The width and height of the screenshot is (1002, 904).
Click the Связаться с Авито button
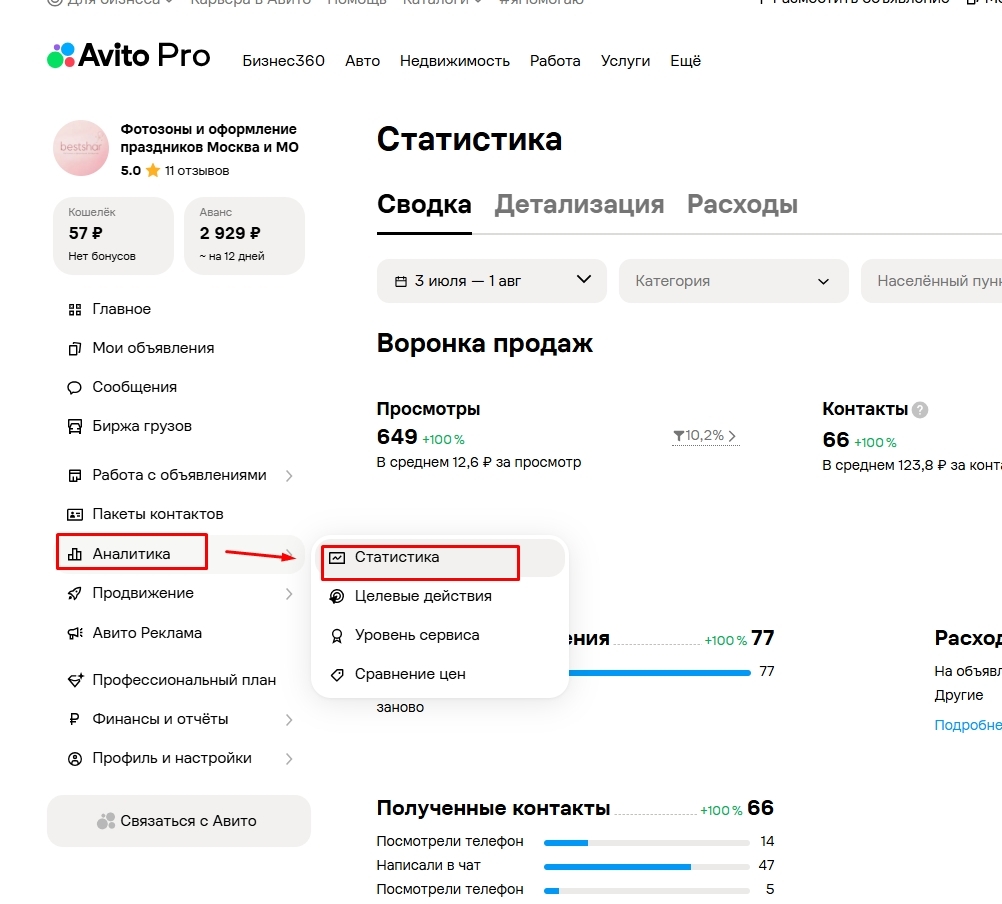coord(179,821)
